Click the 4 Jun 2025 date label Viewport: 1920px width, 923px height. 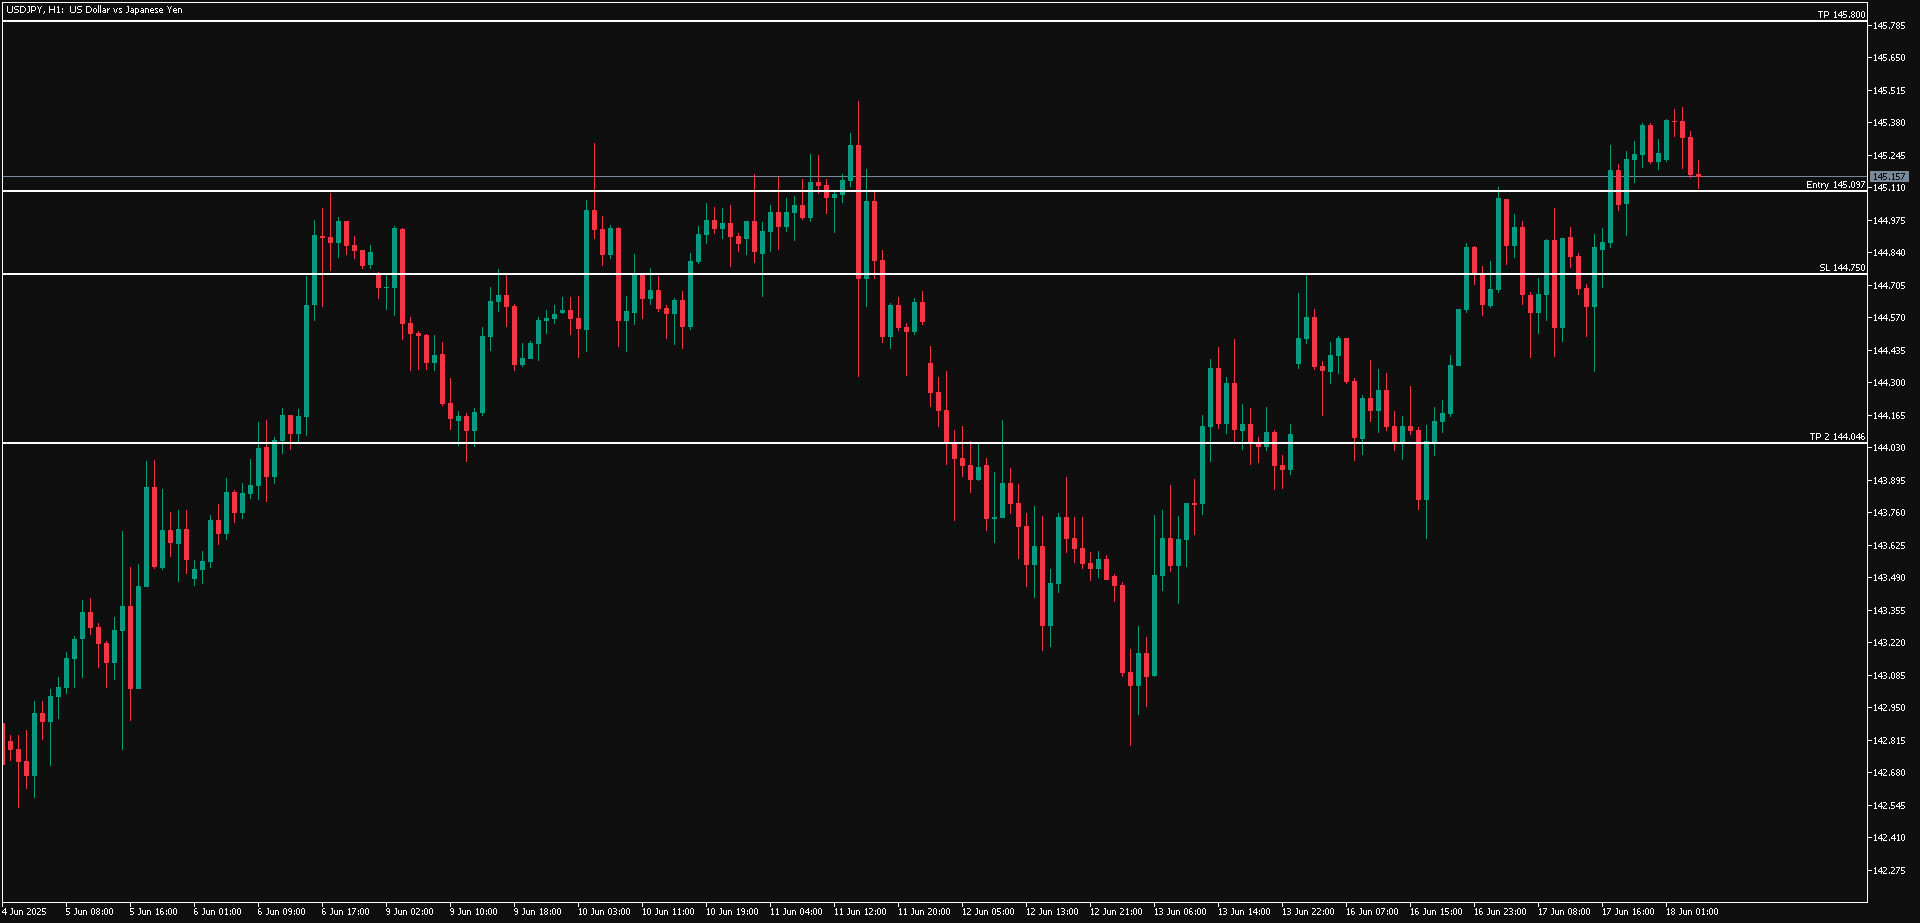coord(24,912)
